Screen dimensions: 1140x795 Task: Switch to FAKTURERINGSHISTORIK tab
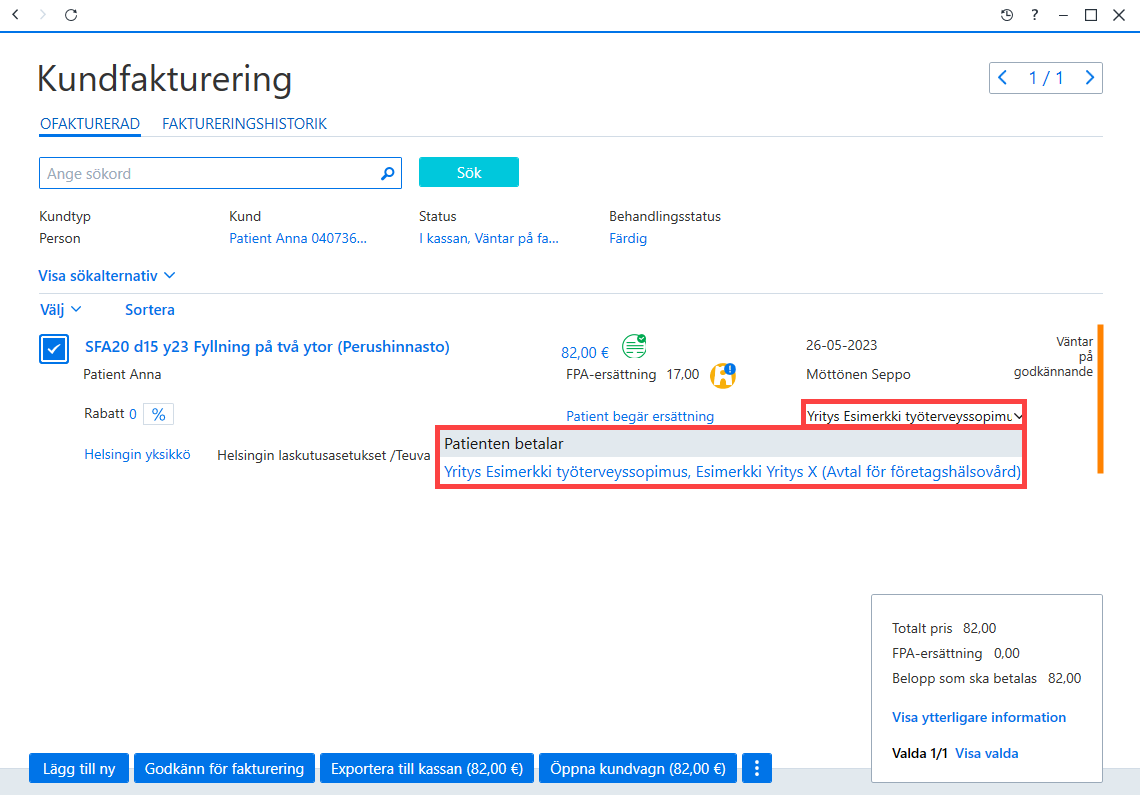[x=244, y=124]
